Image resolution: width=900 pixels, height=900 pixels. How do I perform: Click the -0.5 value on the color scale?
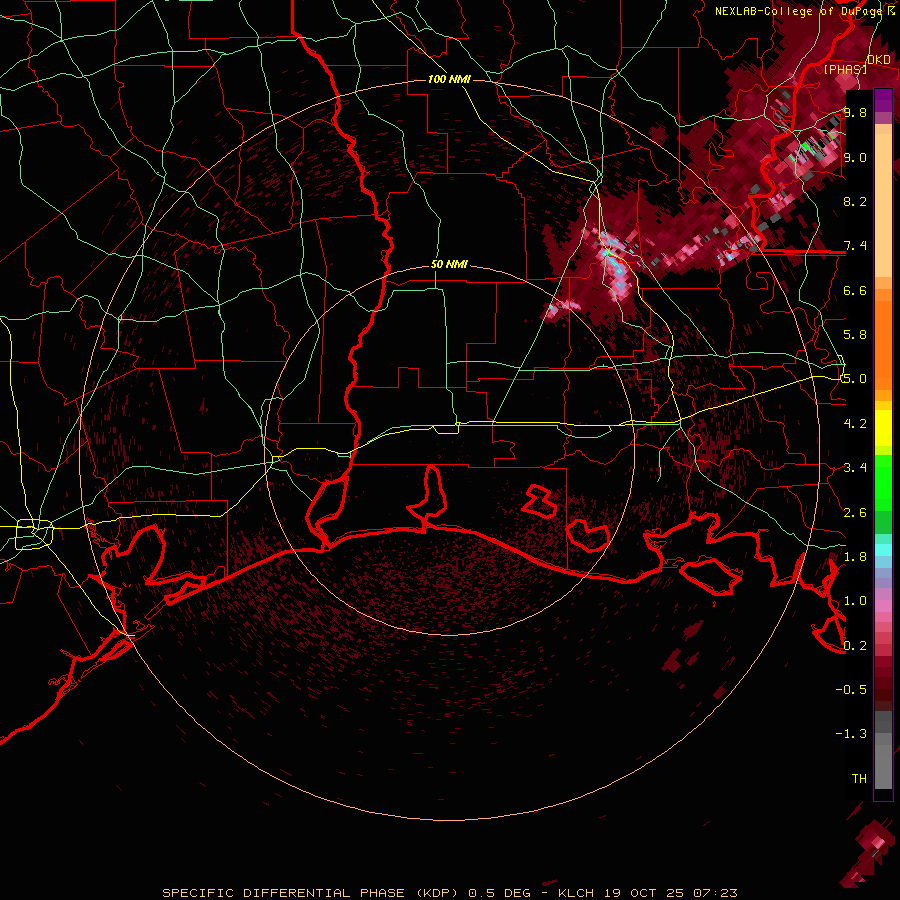pyautogui.click(x=851, y=690)
